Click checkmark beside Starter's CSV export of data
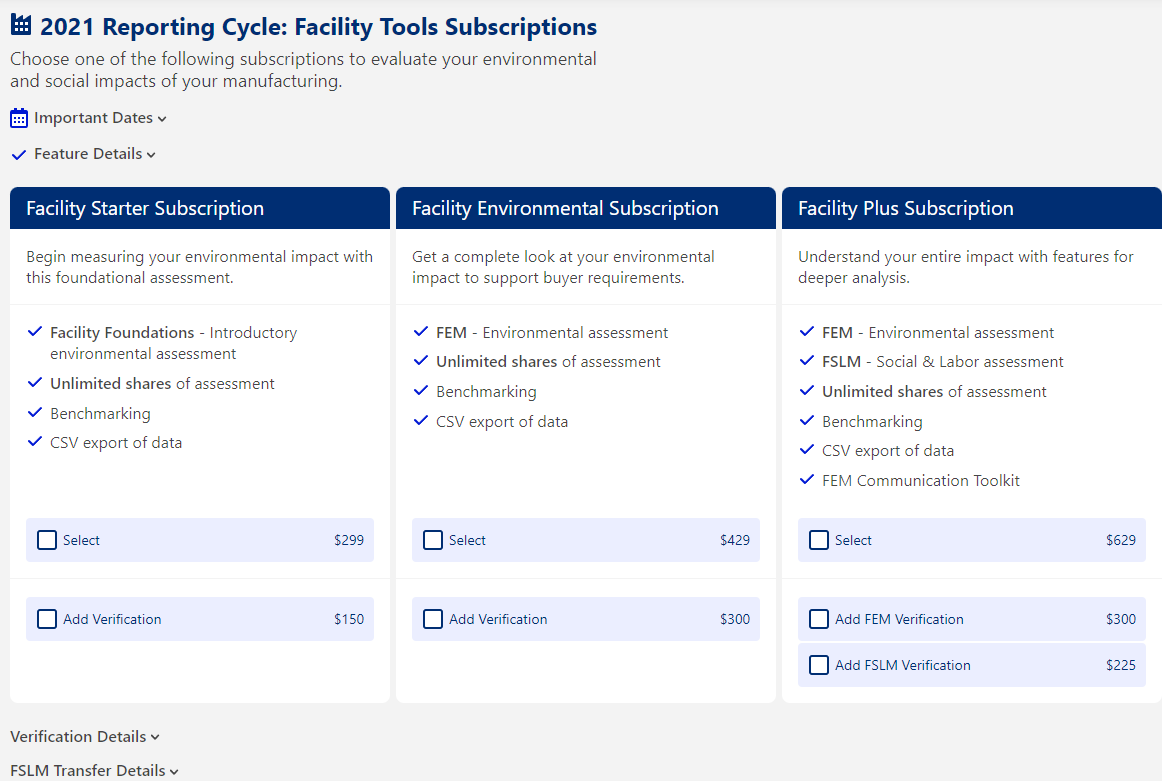Screen dimensions: 1162x781 pyautogui.click(x=35, y=442)
